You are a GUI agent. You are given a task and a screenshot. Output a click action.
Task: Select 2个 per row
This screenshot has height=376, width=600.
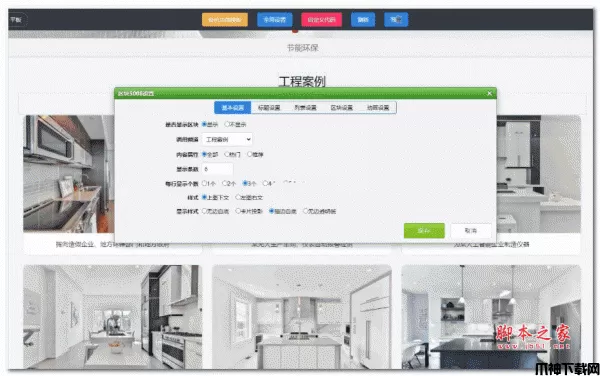225,183
